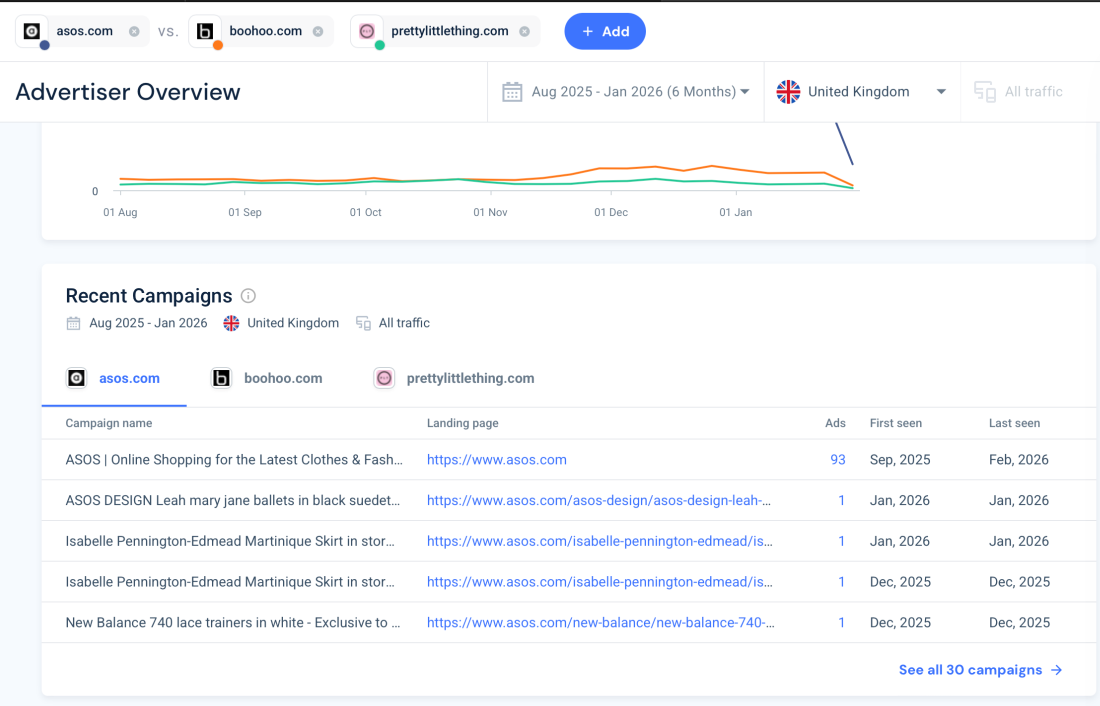Open the All traffic filter dropdown

pos(1020,92)
